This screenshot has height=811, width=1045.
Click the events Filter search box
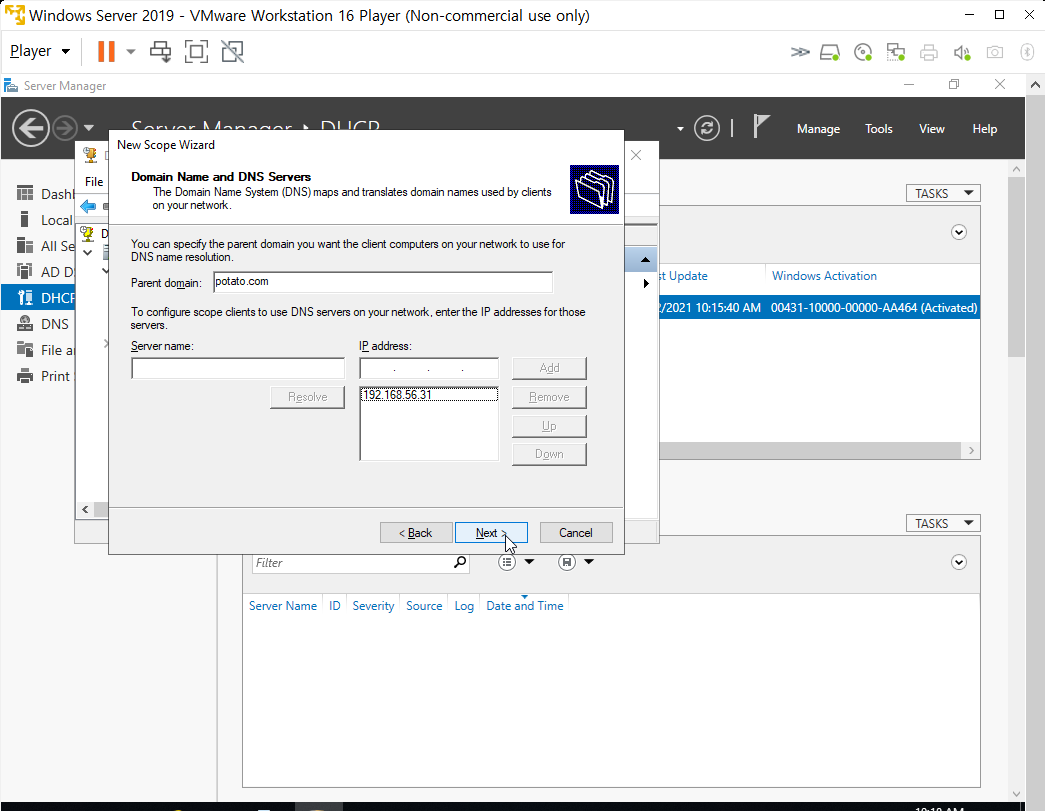coord(352,563)
